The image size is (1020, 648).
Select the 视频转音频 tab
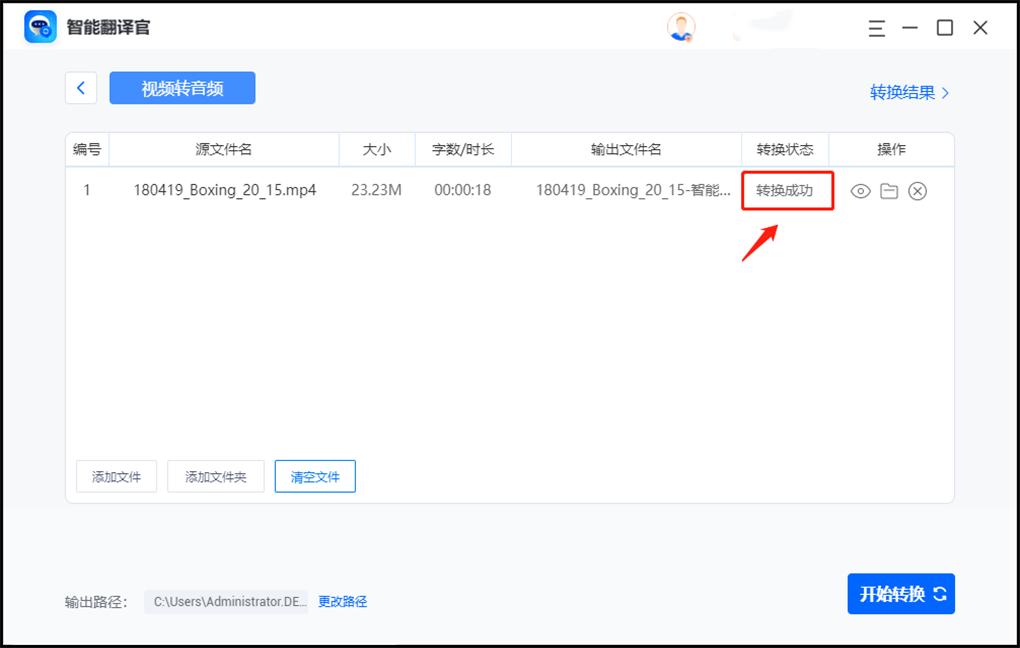[x=182, y=88]
